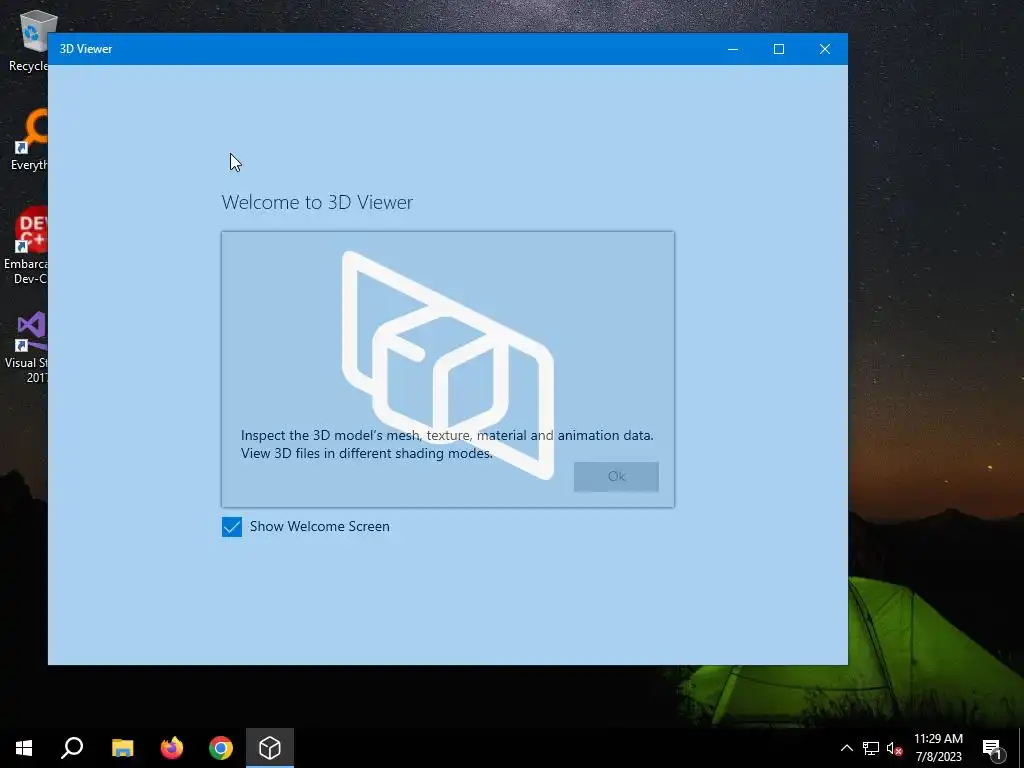Click the 3D Viewer title bar text
This screenshot has width=1024, height=768.
pyautogui.click(x=86, y=49)
